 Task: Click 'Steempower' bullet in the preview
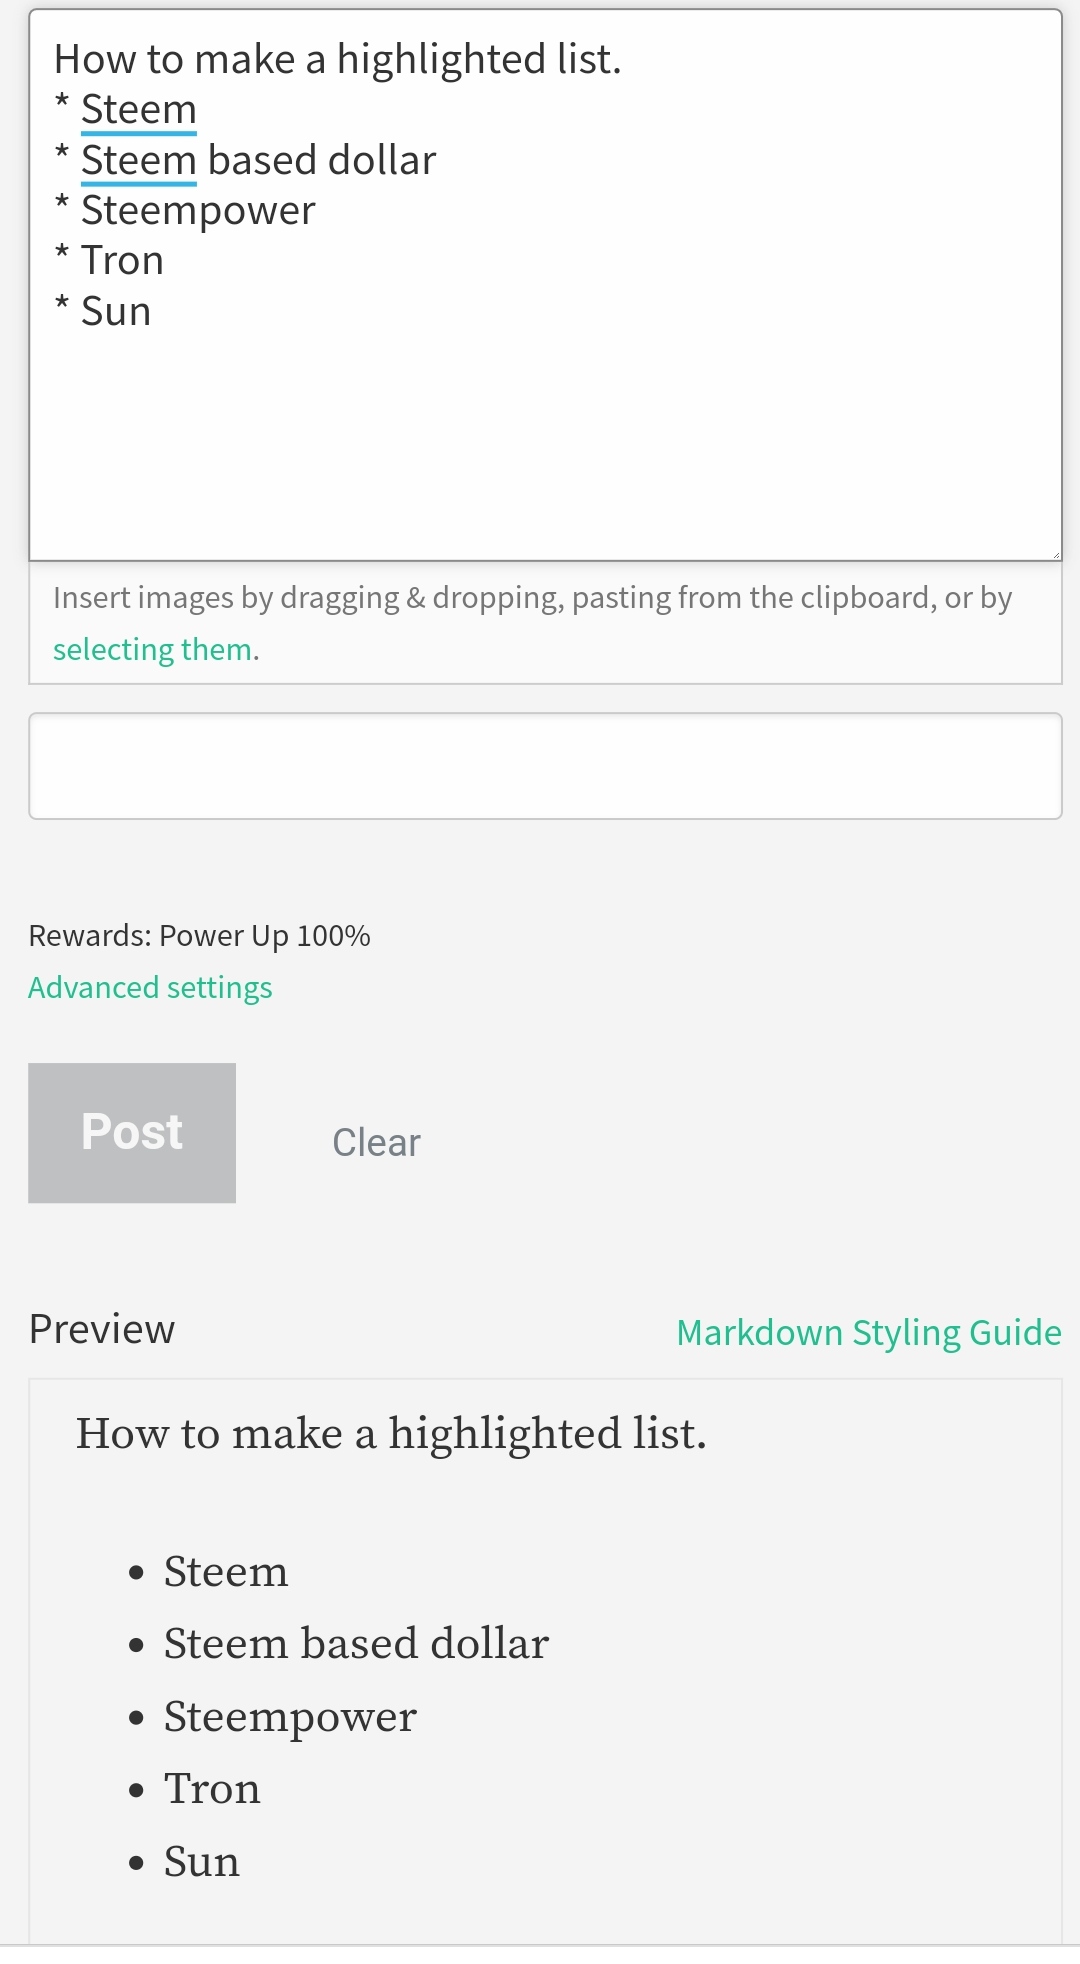(x=290, y=1717)
